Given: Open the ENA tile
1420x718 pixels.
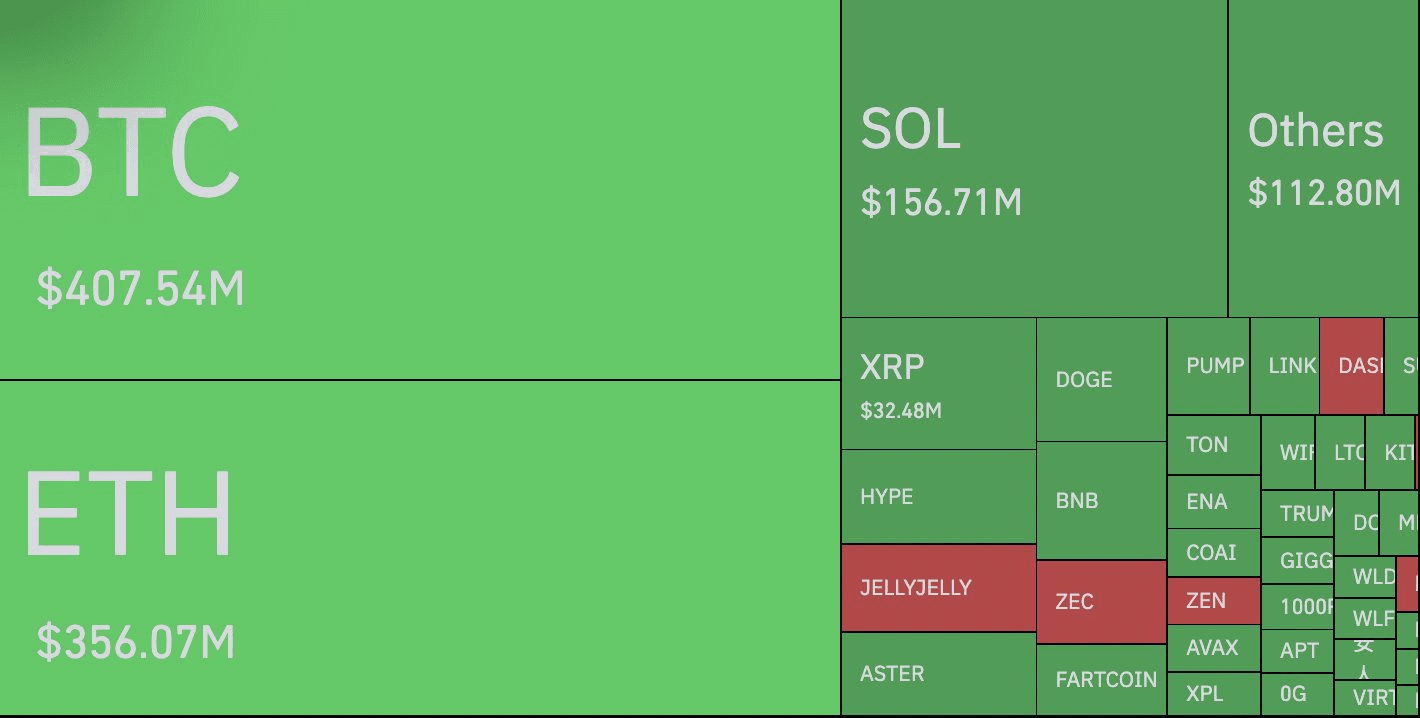Looking at the screenshot, I should pyautogui.click(x=1213, y=502).
